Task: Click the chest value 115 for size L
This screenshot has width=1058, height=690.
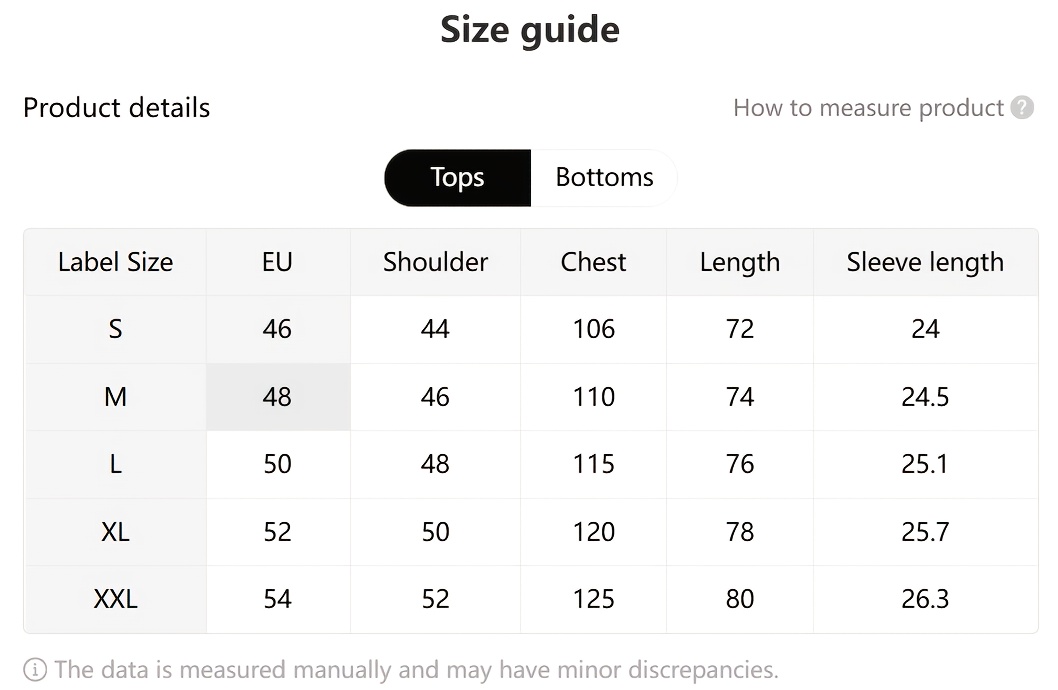Action: pos(593,464)
